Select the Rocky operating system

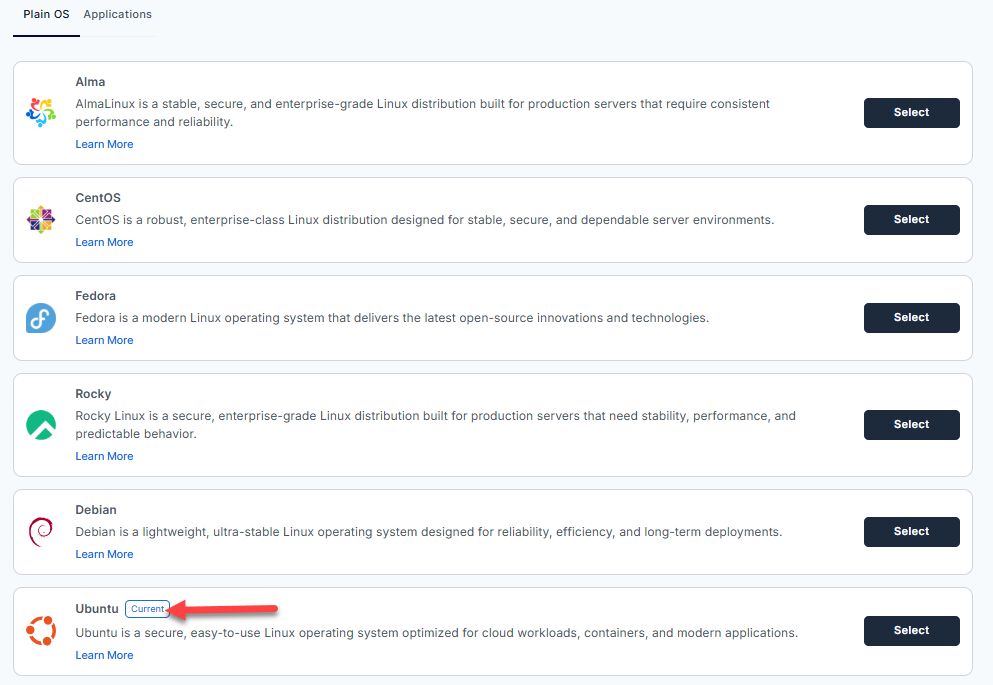click(911, 425)
